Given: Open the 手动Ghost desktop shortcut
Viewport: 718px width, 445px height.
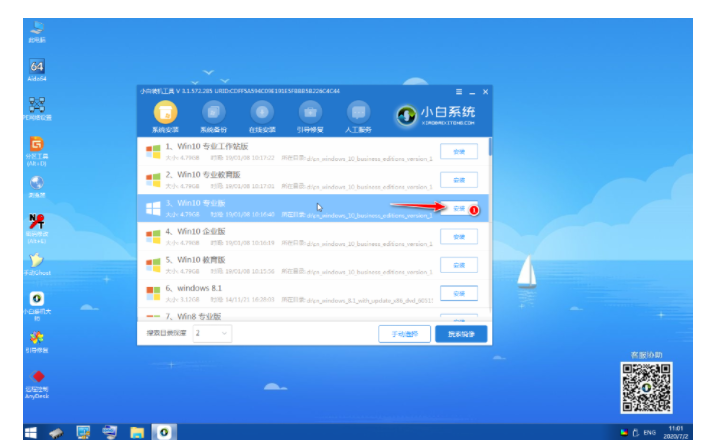Looking at the screenshot, I should pyautogui.click(x=37, y=264).
